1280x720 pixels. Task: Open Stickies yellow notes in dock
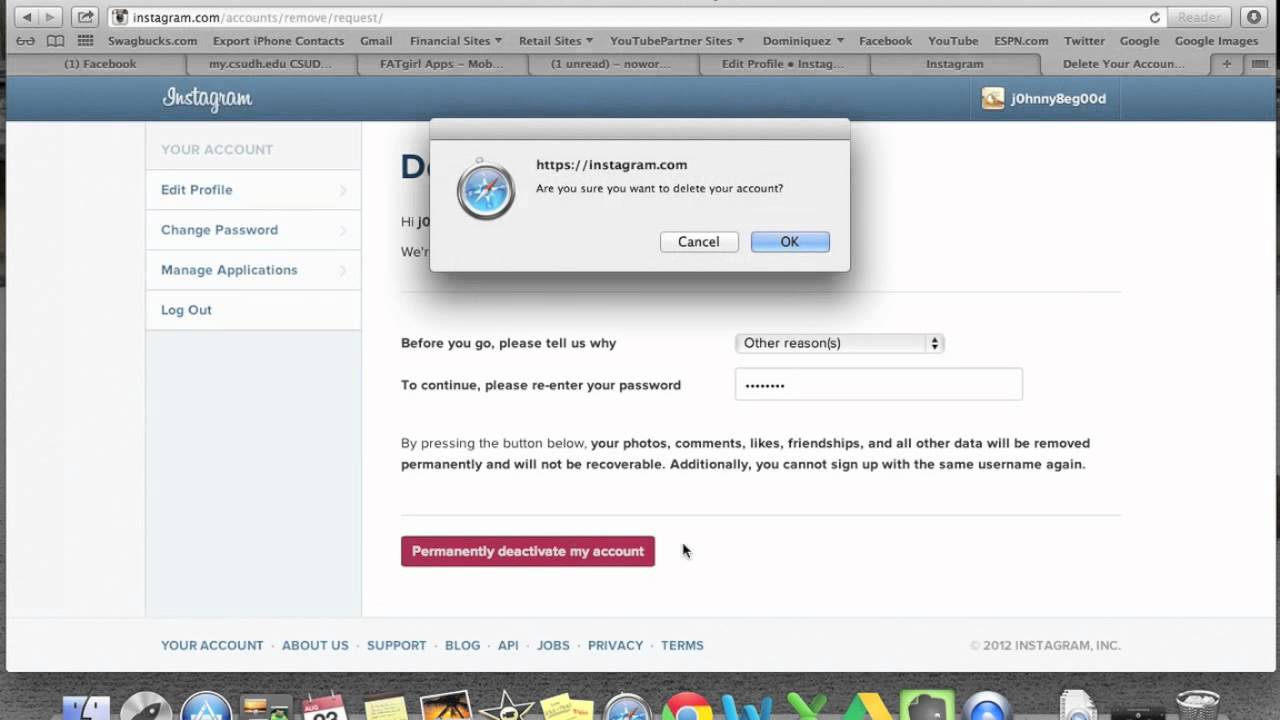click(x=567, y=707)
